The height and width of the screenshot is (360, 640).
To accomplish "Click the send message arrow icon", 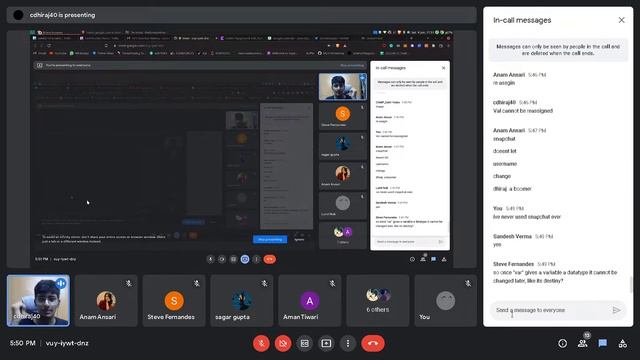I will tap(616, 310).
